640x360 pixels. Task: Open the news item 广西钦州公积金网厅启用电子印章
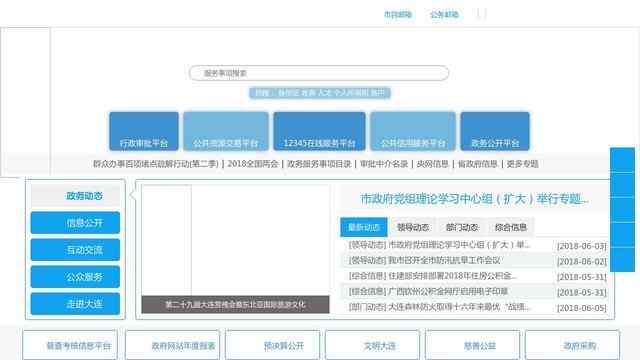coord(428,291)
